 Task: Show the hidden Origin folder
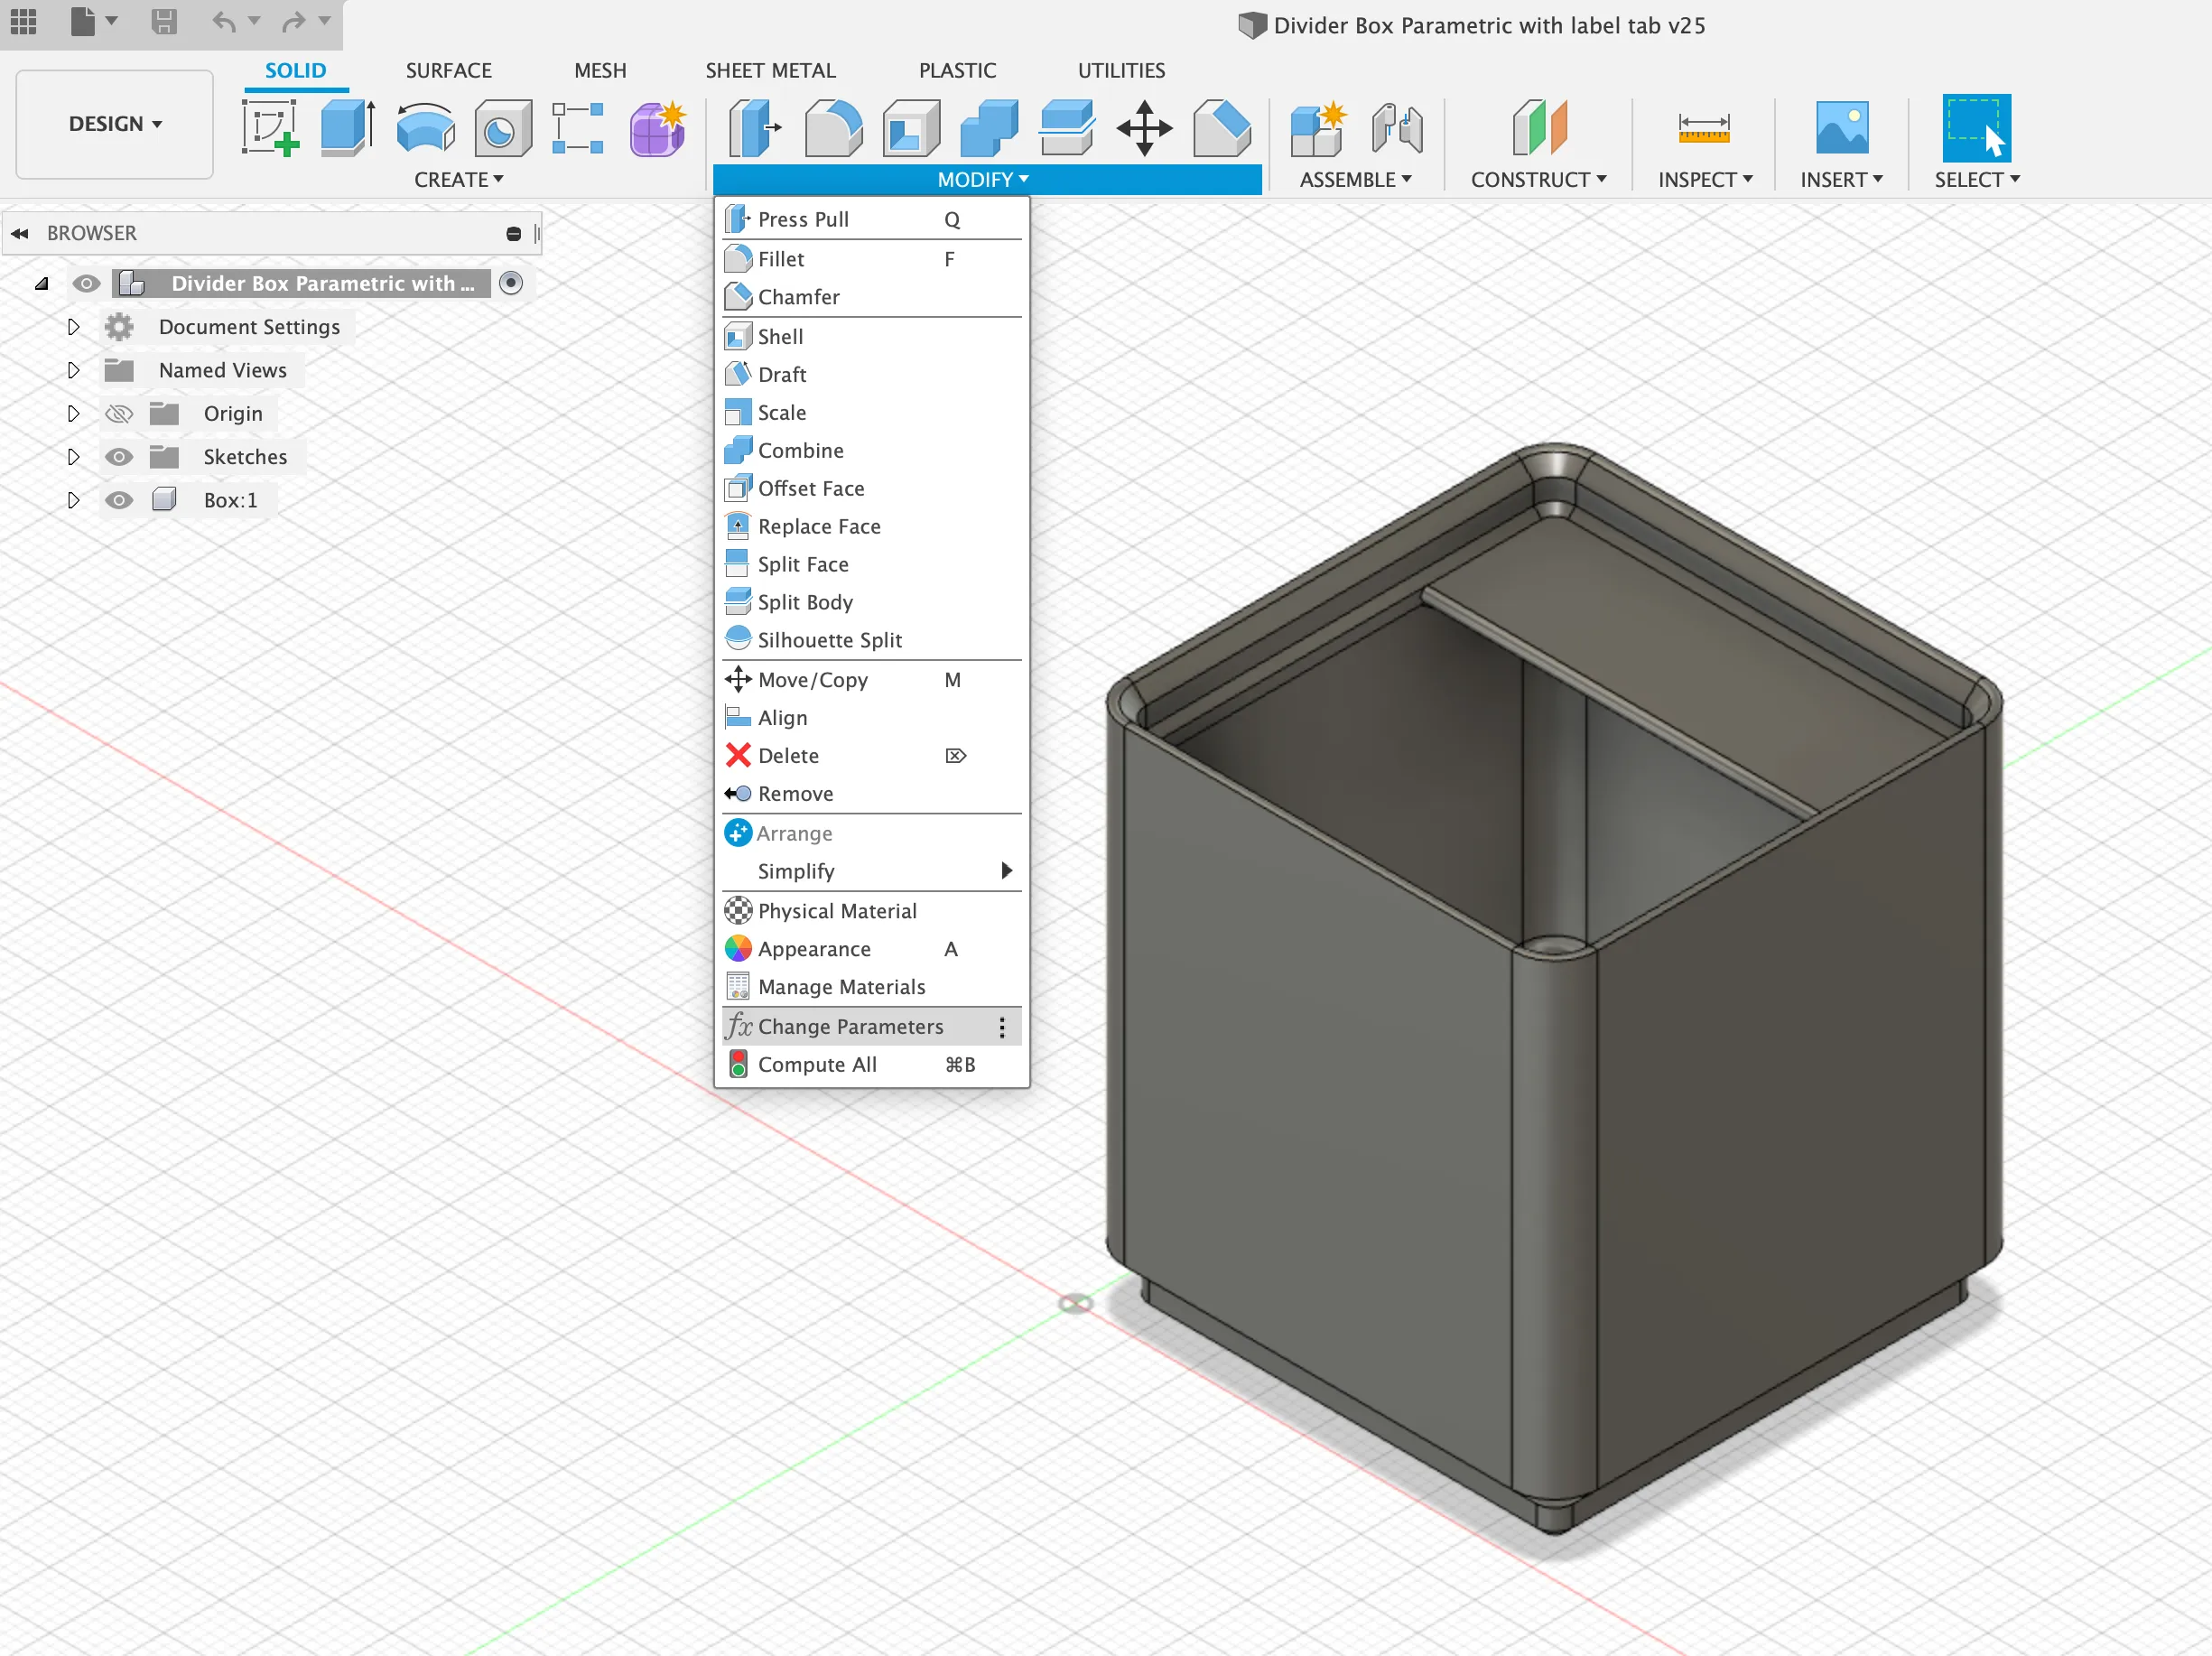[x=119, y=414]
